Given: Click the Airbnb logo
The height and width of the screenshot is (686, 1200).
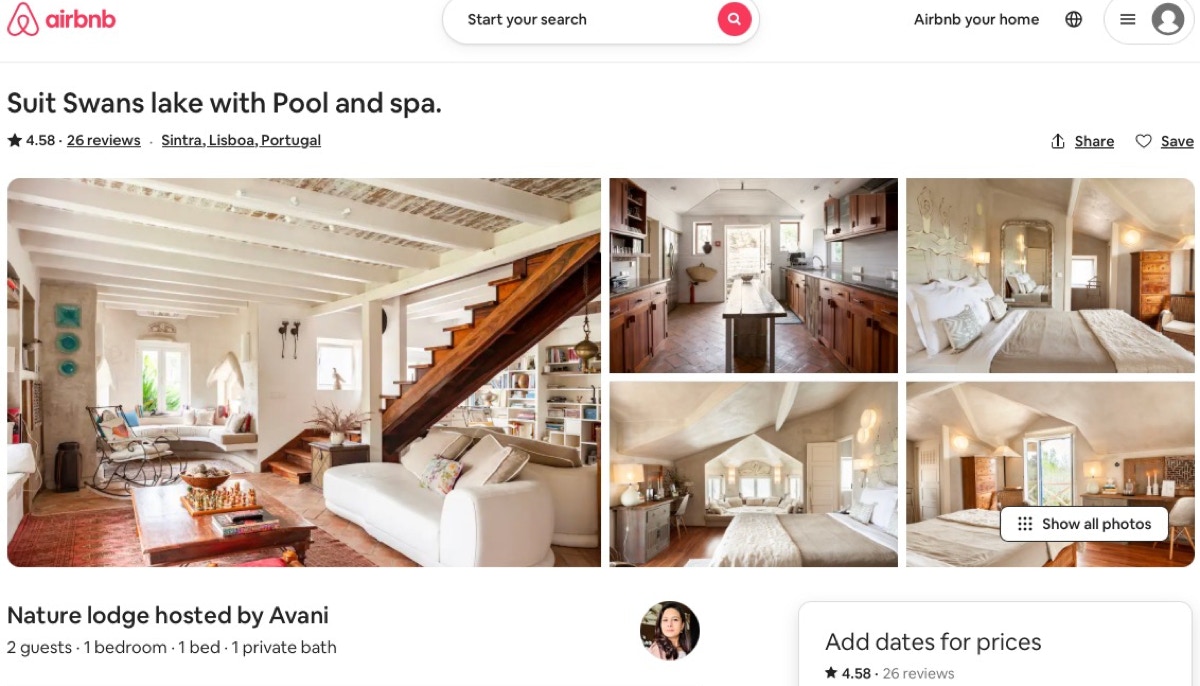Looking at the screenshot, I should [61, 19].
